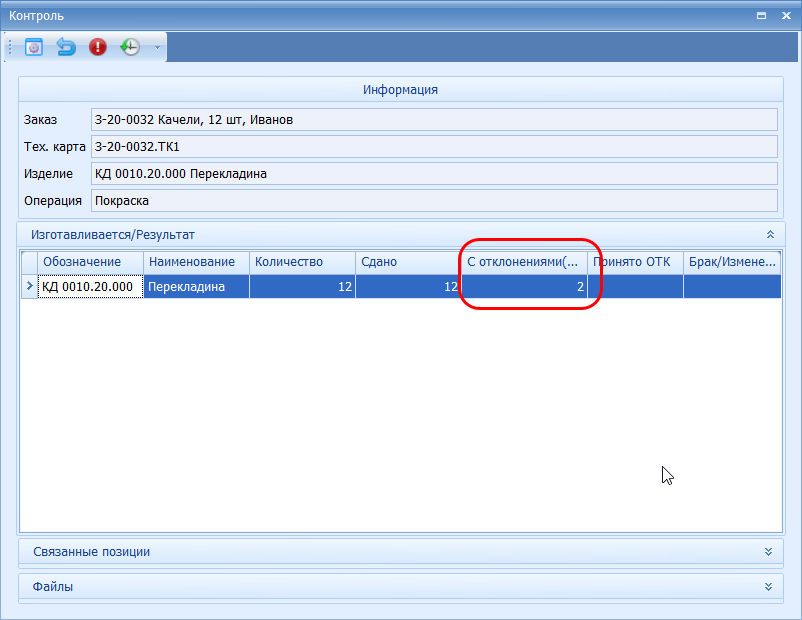Sort by the Обозначение column header
Screen dimensions: 802x620
pyautogui.click(x=90, y=262)
